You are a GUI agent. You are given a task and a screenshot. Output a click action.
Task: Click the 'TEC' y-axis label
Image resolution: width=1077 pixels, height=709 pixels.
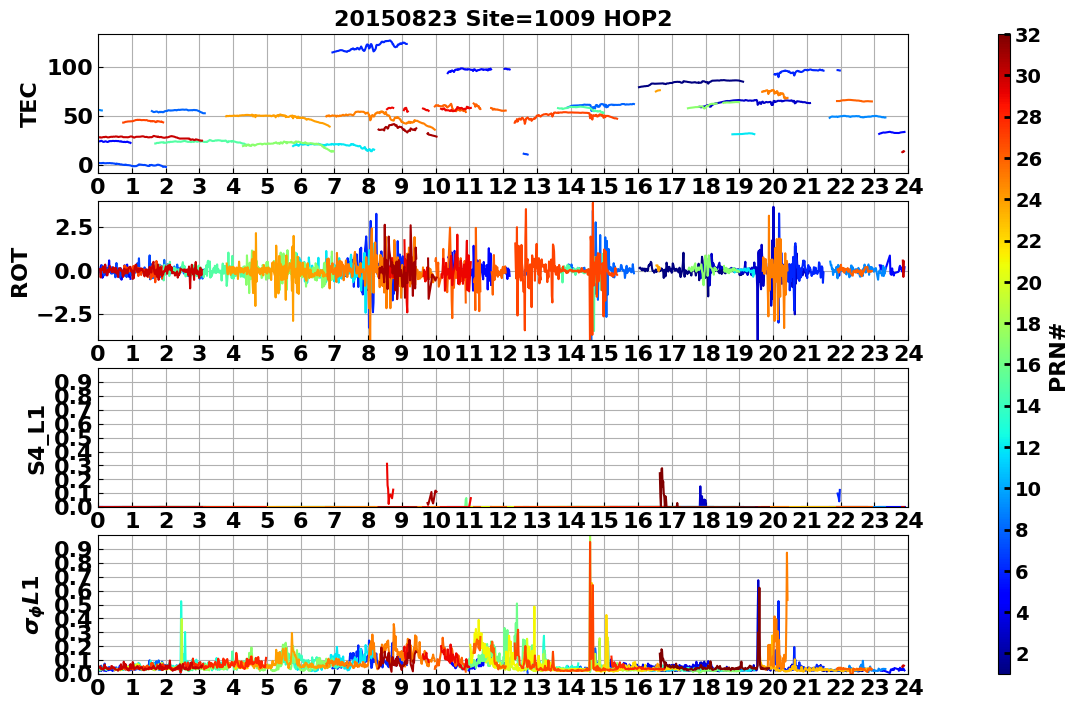point(27,104)
